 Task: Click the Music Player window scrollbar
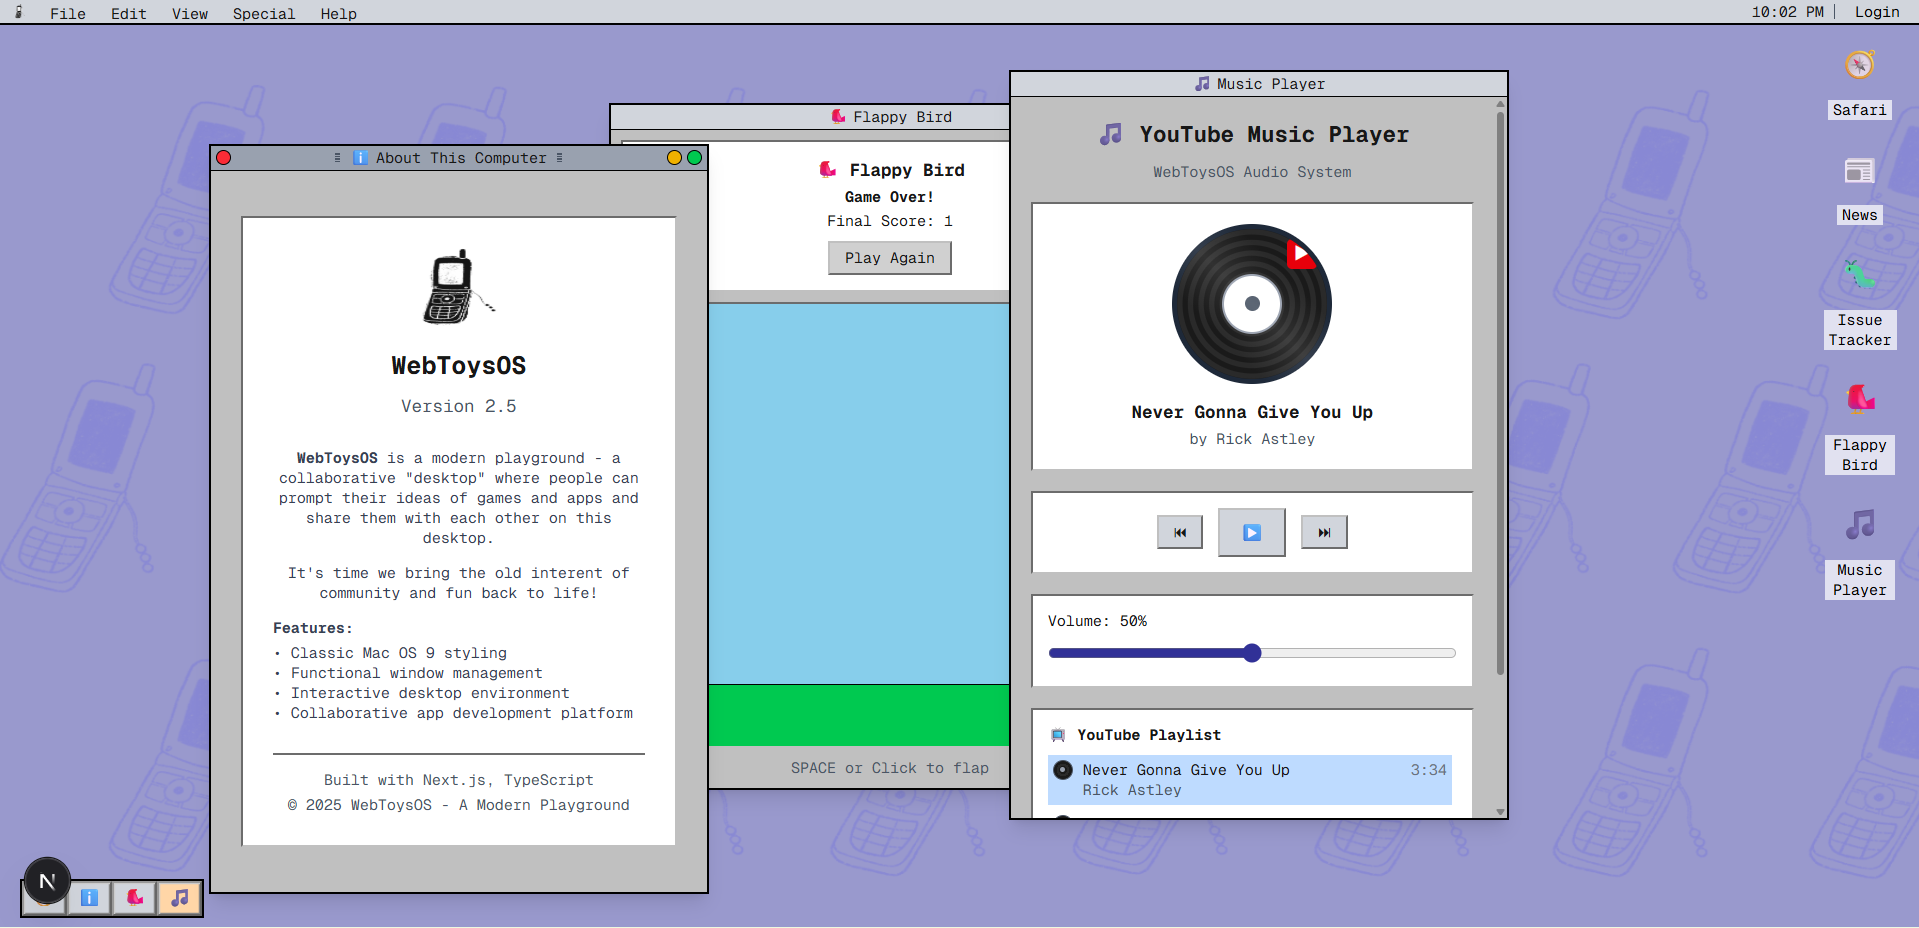pyautogui.click(x=1500, y=392)
